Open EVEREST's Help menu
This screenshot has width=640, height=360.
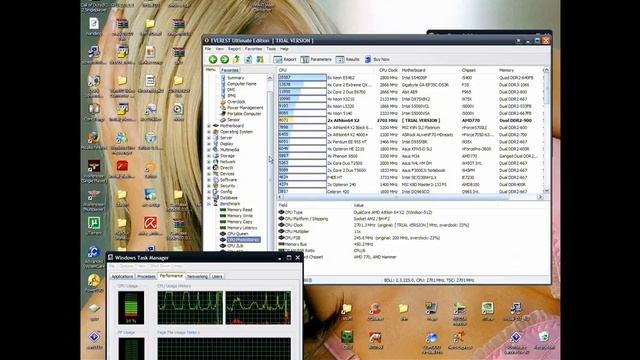(x=284, y=49)
